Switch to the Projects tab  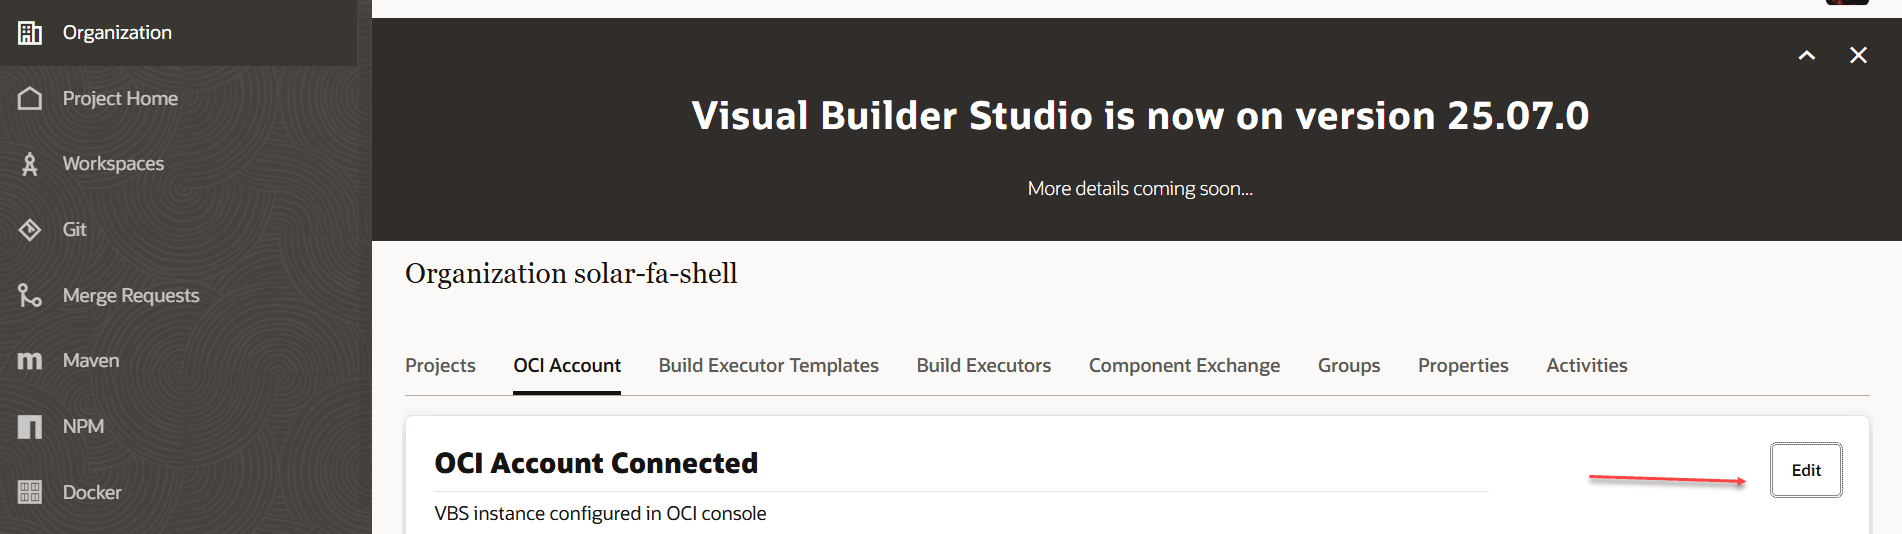pyautogui.click(x=440, y=366)
